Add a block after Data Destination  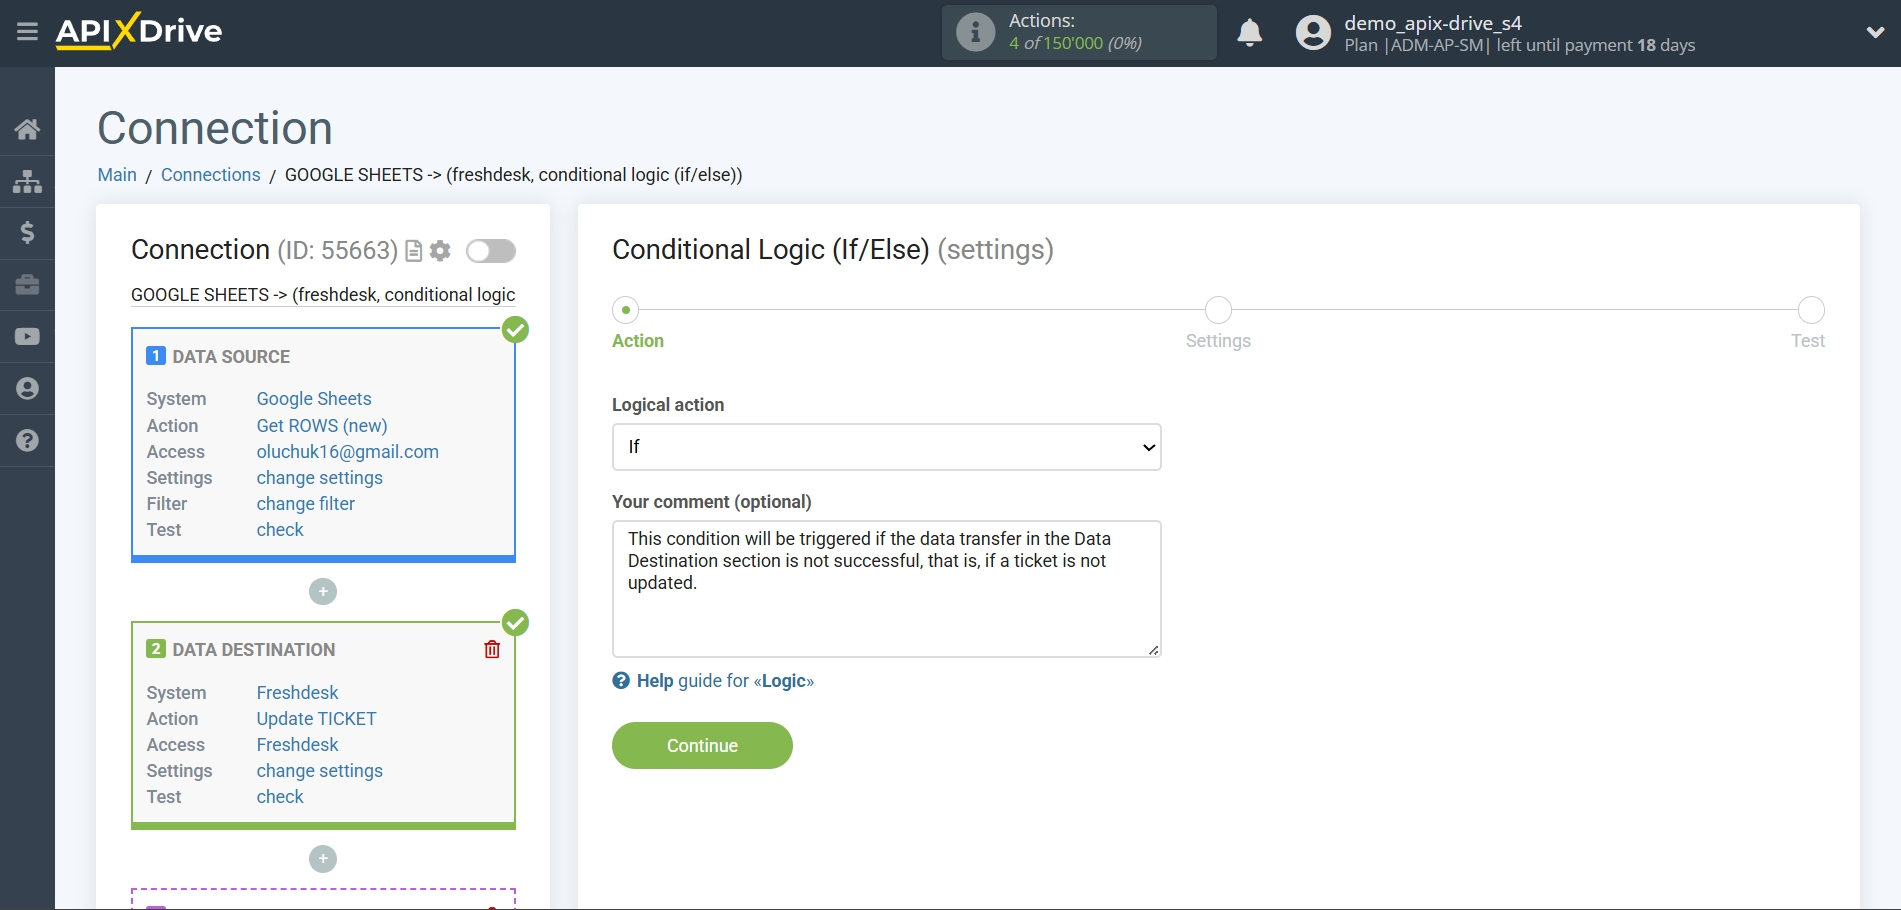[x=323, y=859]
